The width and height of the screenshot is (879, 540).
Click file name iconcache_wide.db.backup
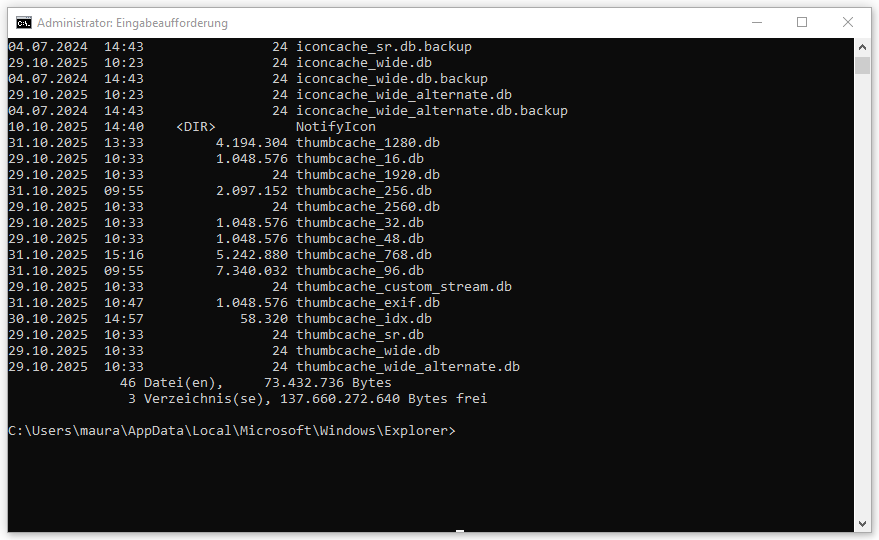coord(392,79)
